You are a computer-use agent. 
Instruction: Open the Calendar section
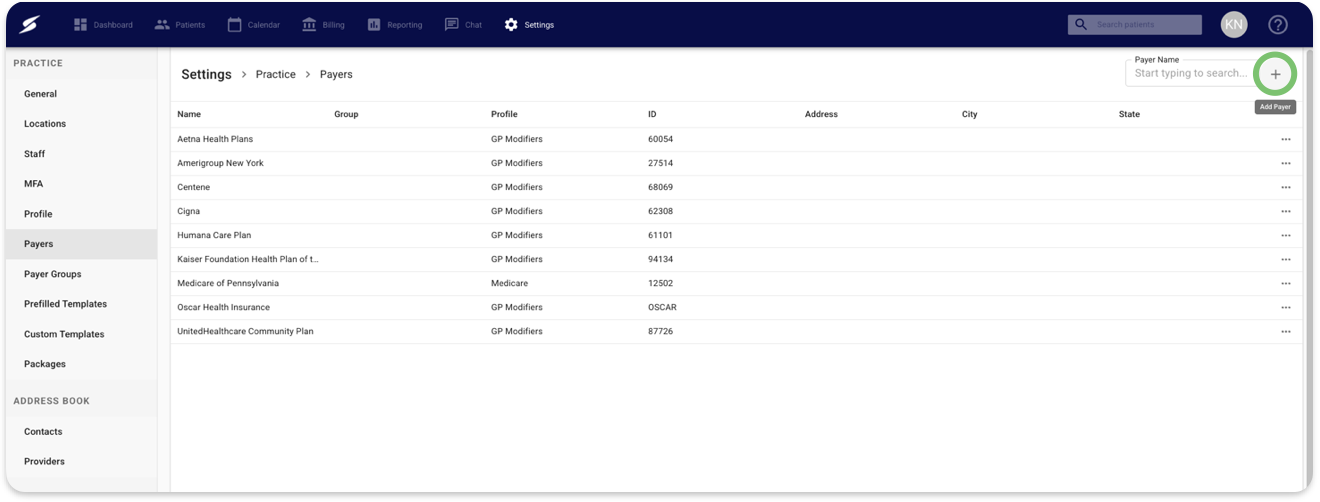coord(254,24)
